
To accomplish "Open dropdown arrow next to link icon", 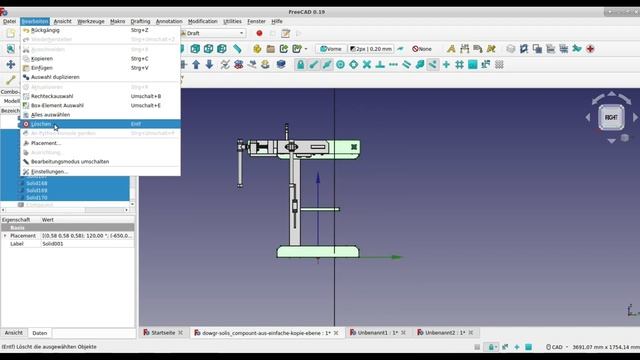I will (x=306, y=49).
